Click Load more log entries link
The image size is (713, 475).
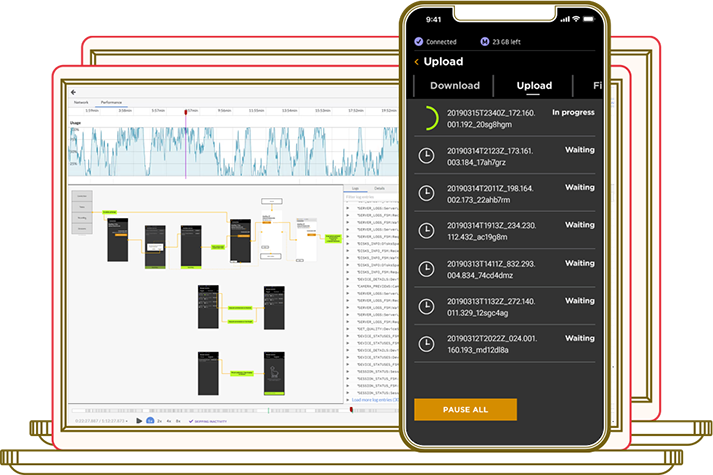(x=375, y=400)
